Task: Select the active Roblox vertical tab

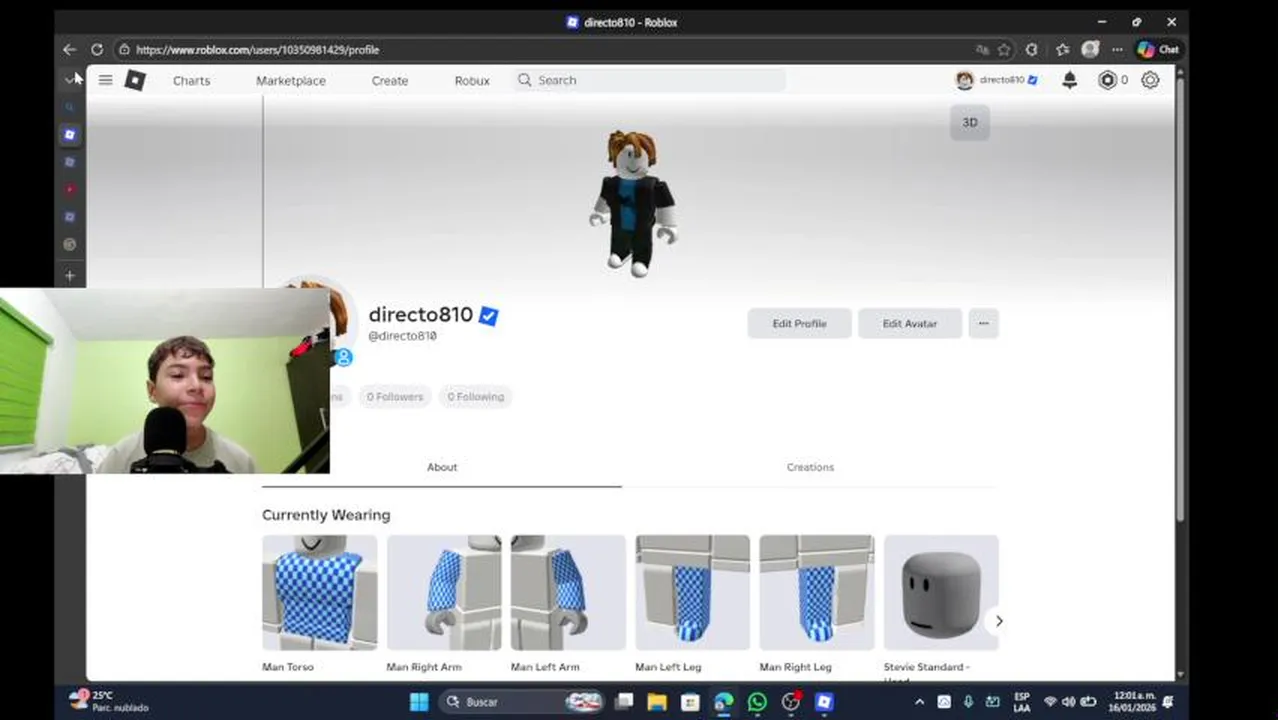Action: [x=69, y=134]
